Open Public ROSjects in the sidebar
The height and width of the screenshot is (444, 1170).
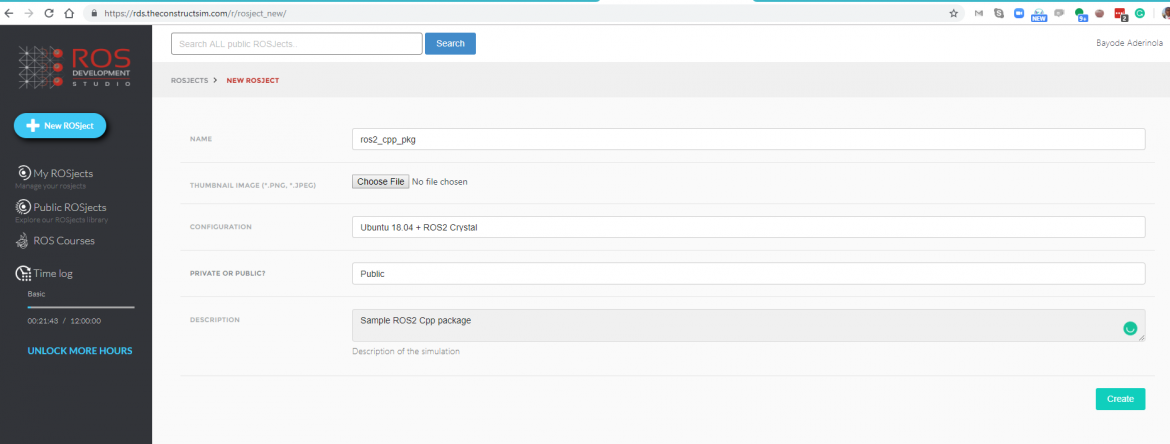click(69, 207)
